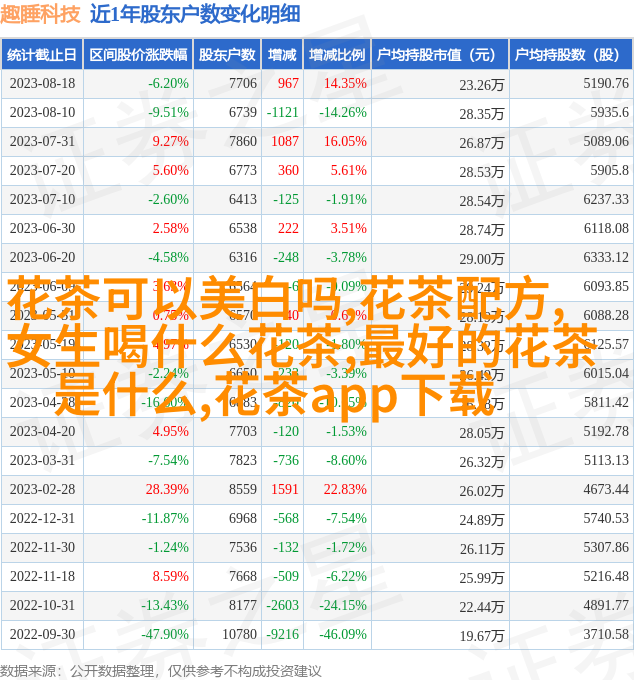This screenshot has height=680, width=634.
Task: Click the -9216 change value
Action: point(282,635)
